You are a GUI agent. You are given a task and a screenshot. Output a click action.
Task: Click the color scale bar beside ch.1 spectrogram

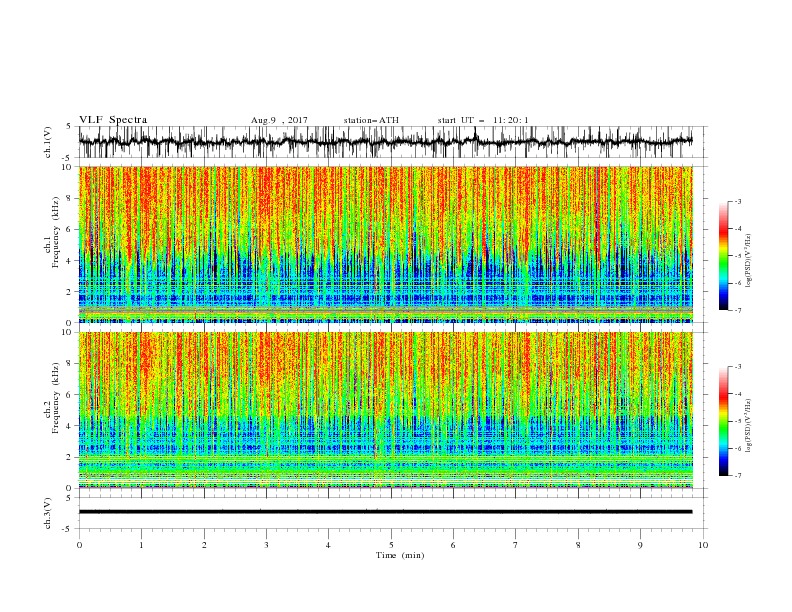[x=723, y=255]
